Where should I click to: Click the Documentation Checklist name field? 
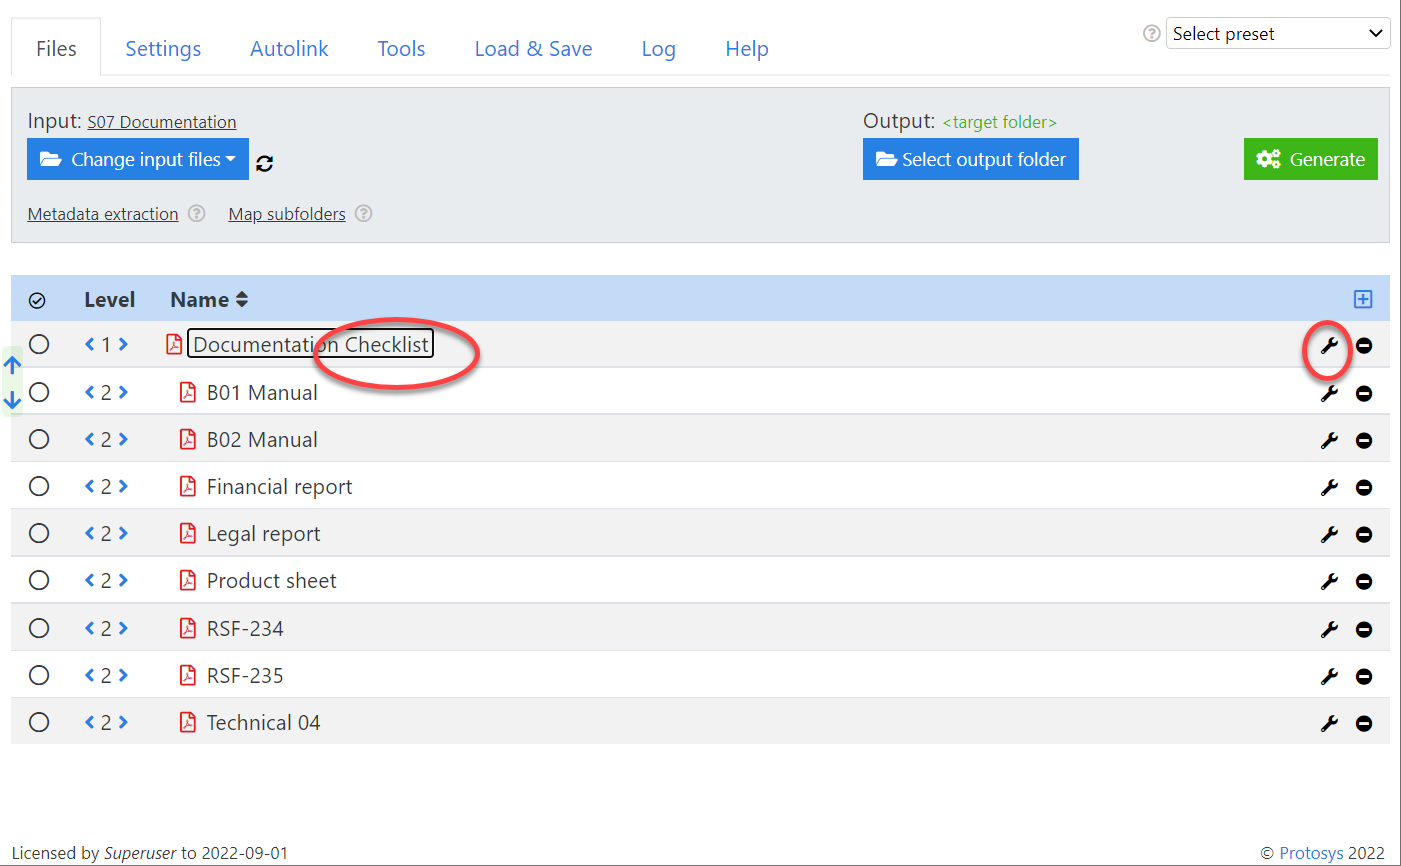coord(310,343)
